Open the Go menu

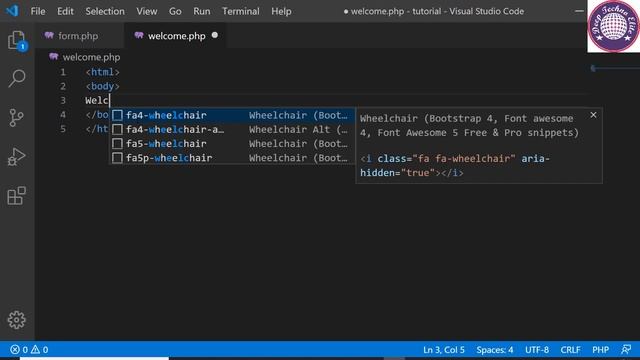[175, 11]
